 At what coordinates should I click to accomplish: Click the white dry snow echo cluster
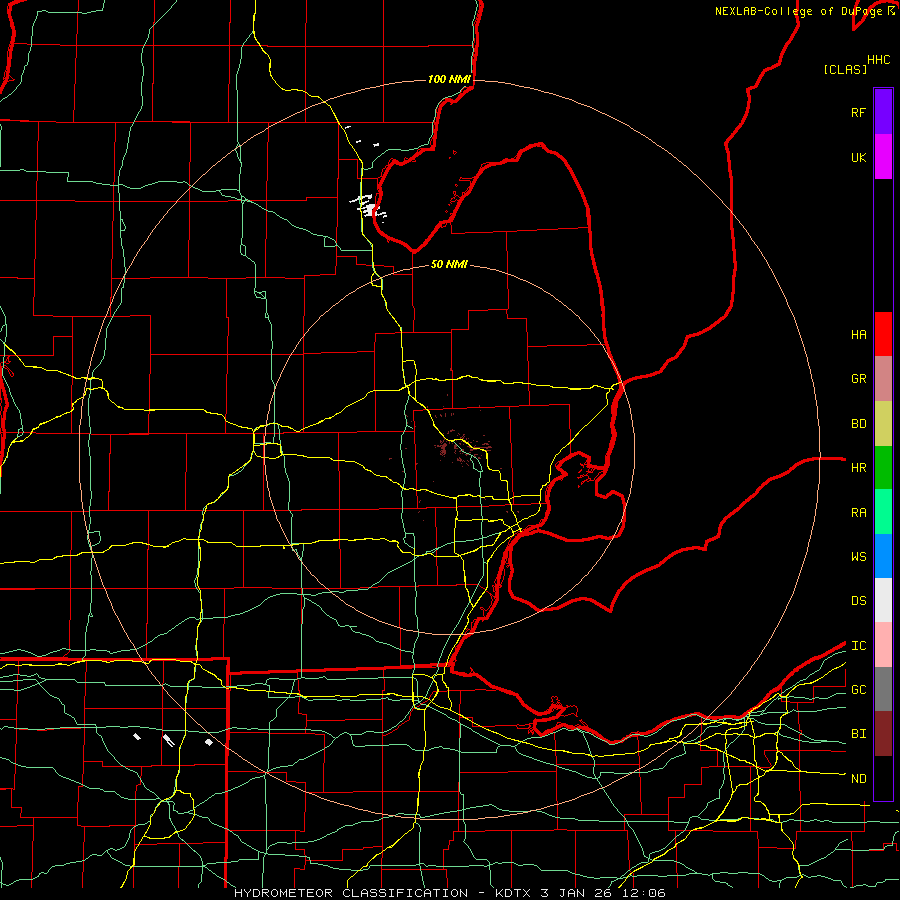[368, 207]
